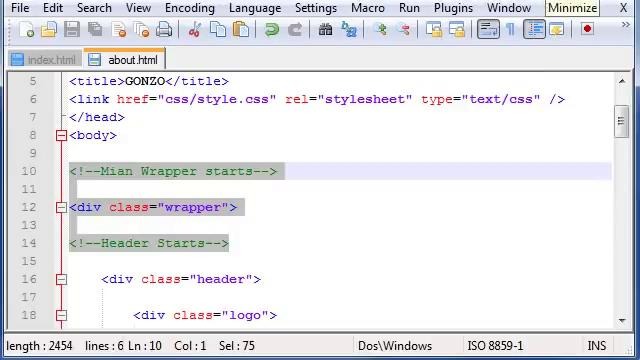This screenshot has height=360, width=640.
Task: Click css/style.css href value on line 6
Action: coord(217,99)
